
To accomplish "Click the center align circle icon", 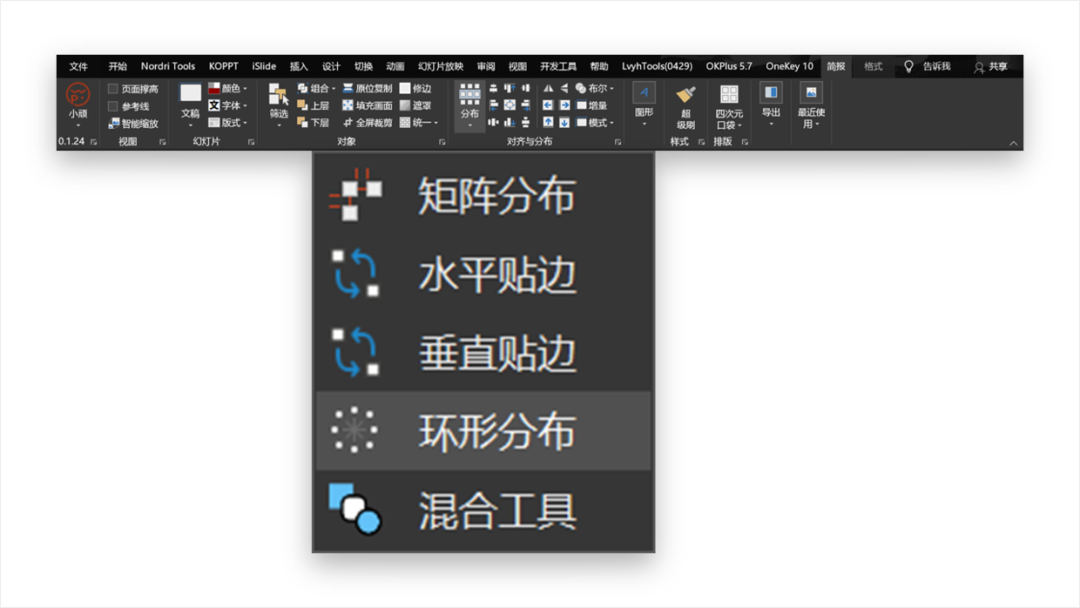I will [x=510, y=105].
